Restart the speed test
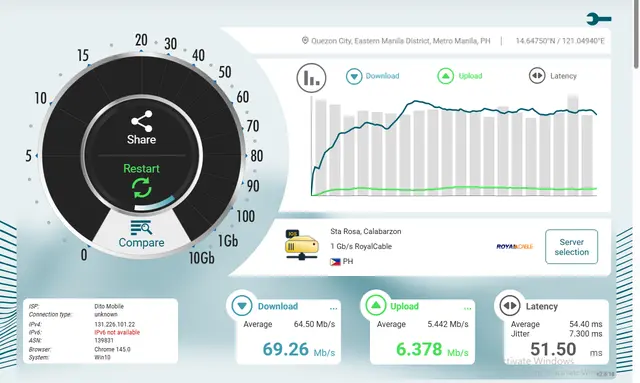This screenshot has height=383, width=640. 141,168
